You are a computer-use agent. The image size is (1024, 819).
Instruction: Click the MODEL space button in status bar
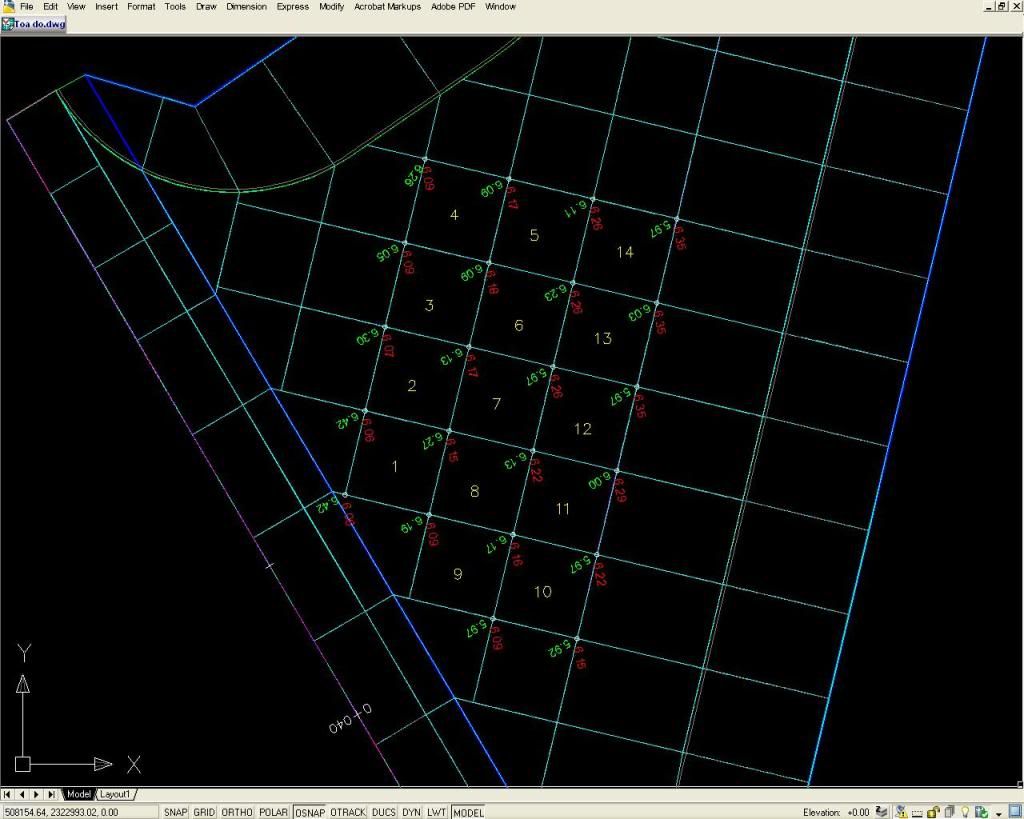[468, 812]
